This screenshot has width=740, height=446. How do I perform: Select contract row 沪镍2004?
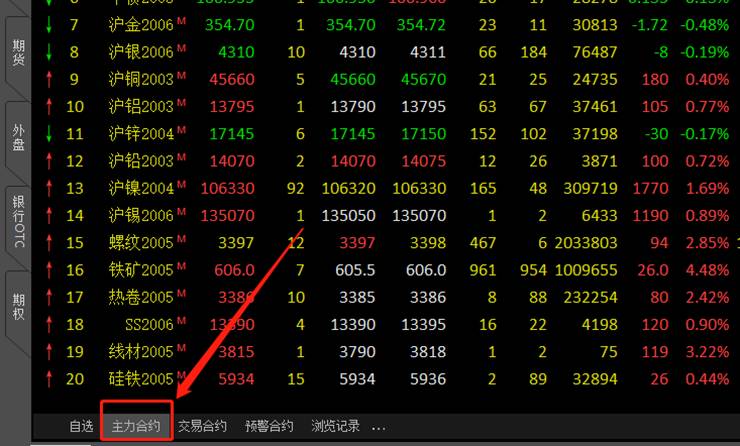[x=386, y=188]
